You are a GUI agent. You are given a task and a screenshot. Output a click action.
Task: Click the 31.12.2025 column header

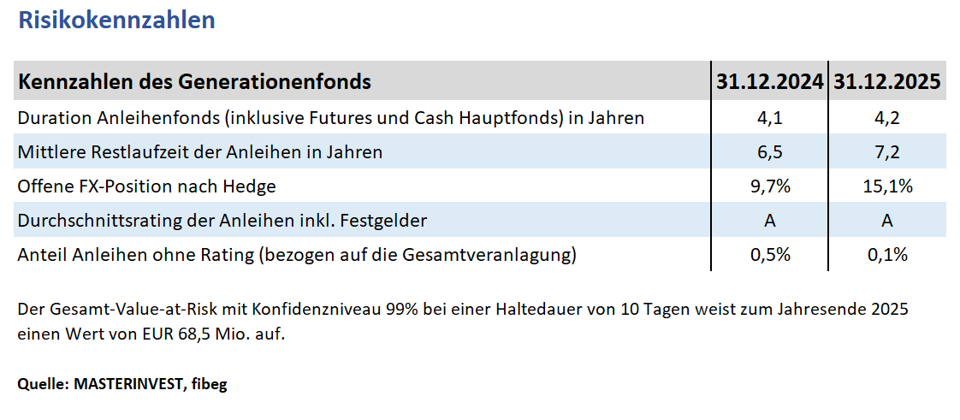pyautogui.click(x=886, y=81)
